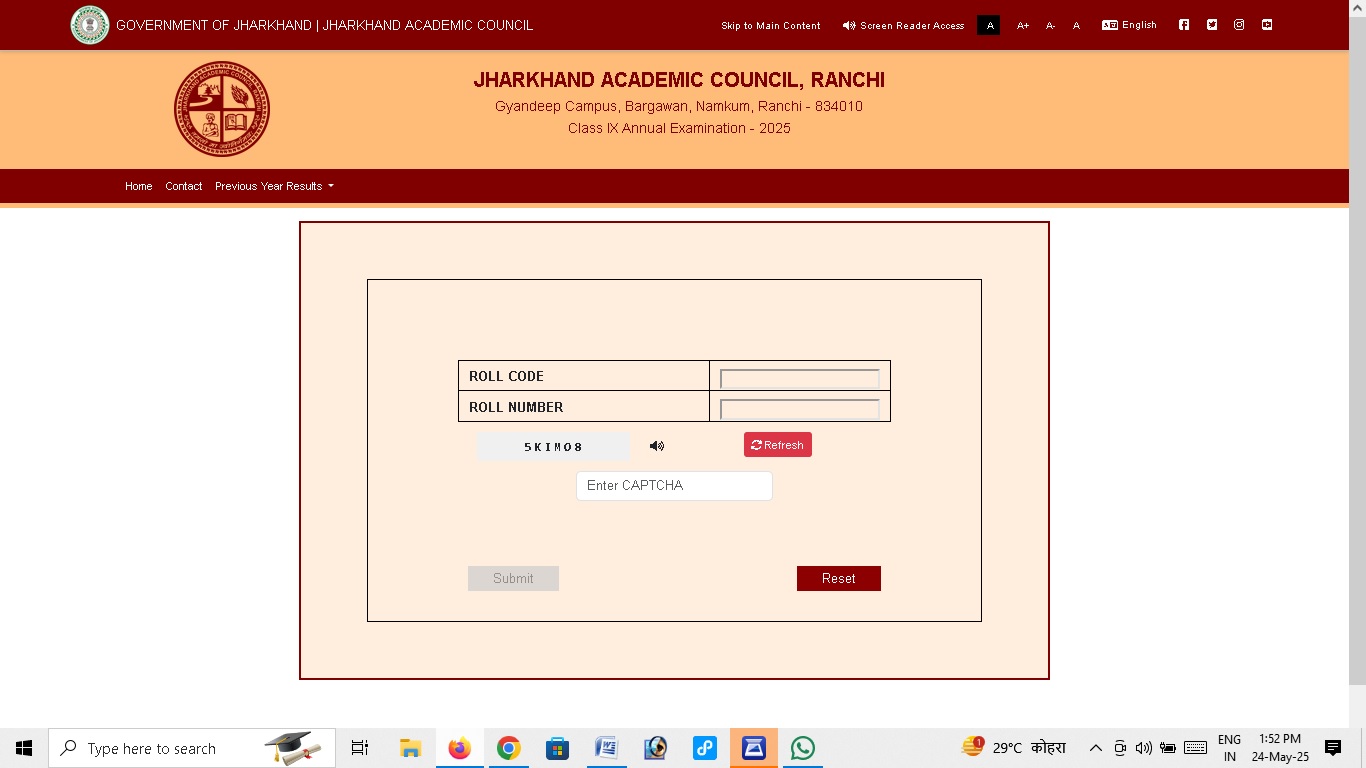This screenshot has width=1366, height=768.
Task: Click the Enter CAPTCHA text box
Action: tap(674, 486)
